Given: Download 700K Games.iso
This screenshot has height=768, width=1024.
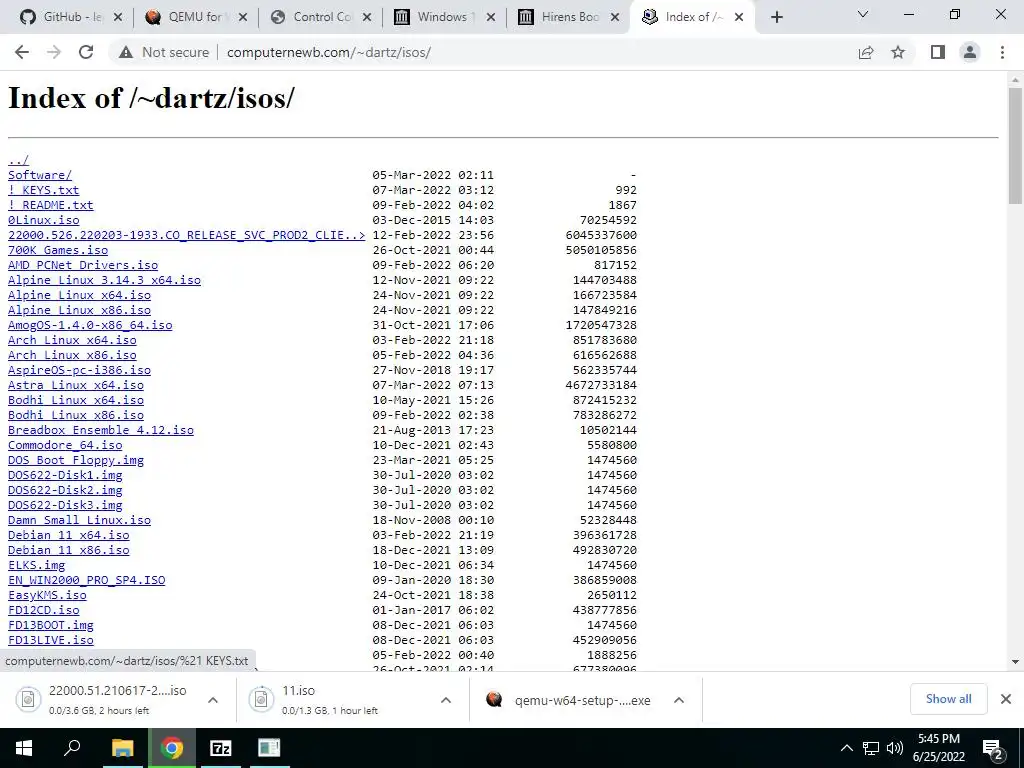Looking at the screenshot, I should click(x=57, y=250).
